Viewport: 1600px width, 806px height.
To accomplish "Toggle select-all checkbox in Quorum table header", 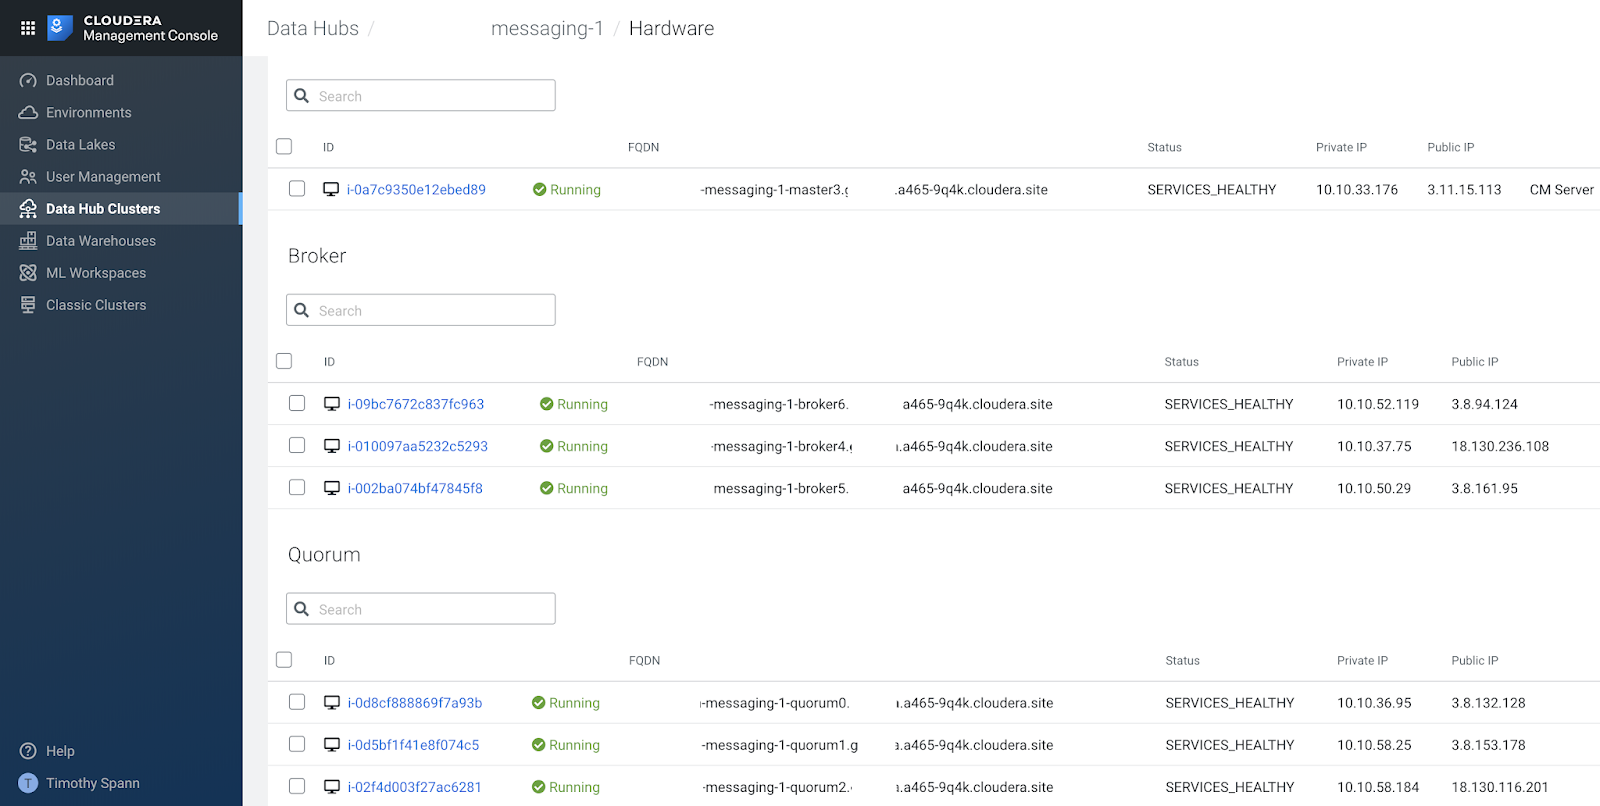I will pyautogui.click(x=284, y=660).
